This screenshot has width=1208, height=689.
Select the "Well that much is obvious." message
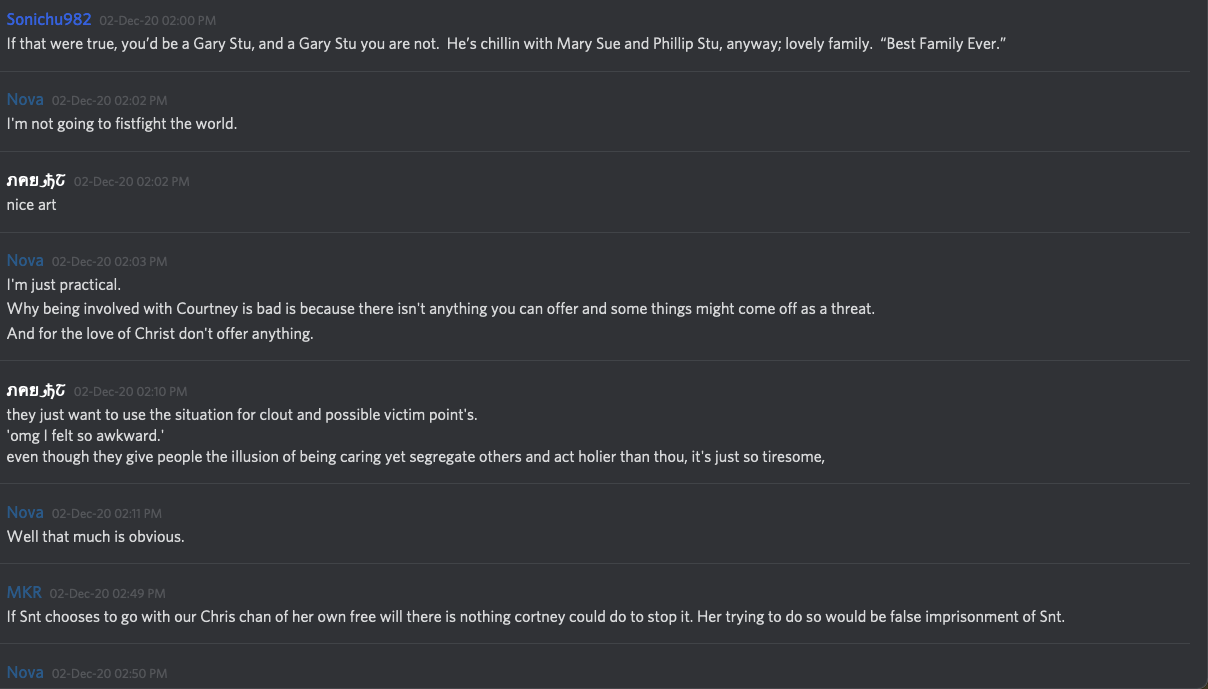(96, 537)
